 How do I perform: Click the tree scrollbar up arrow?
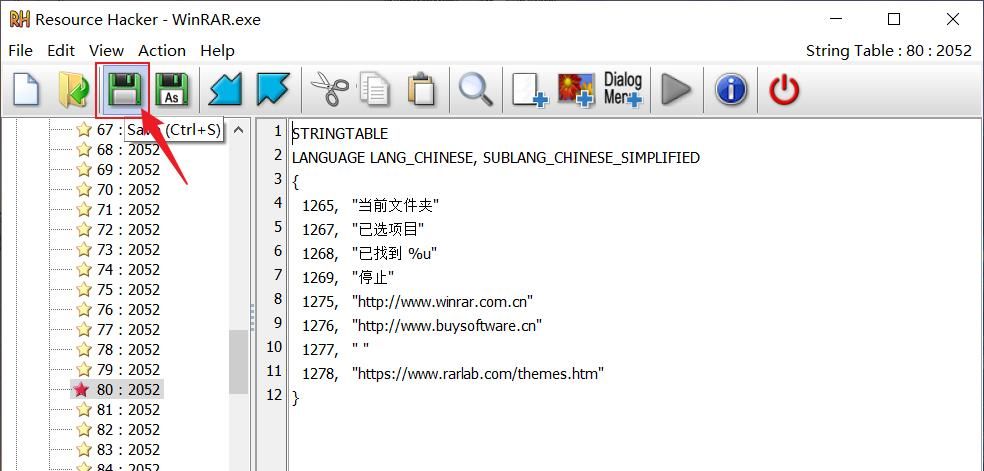(x=238, y=130)
